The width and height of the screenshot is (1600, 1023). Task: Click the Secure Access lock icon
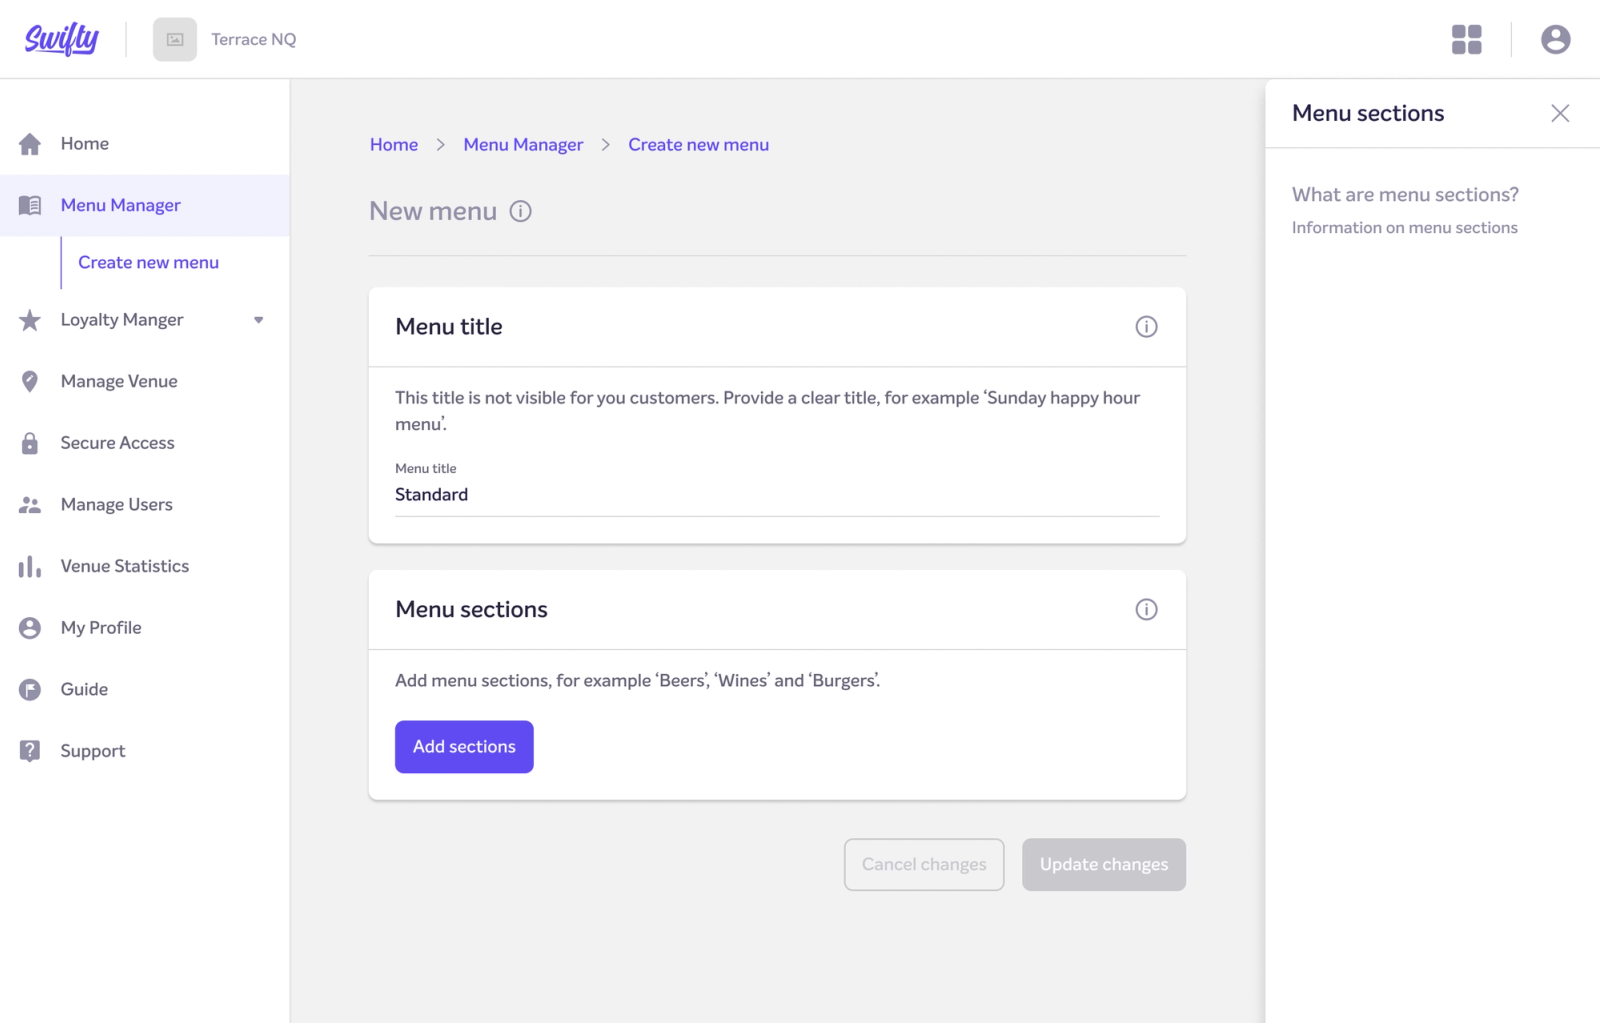[x=30, y=443]
